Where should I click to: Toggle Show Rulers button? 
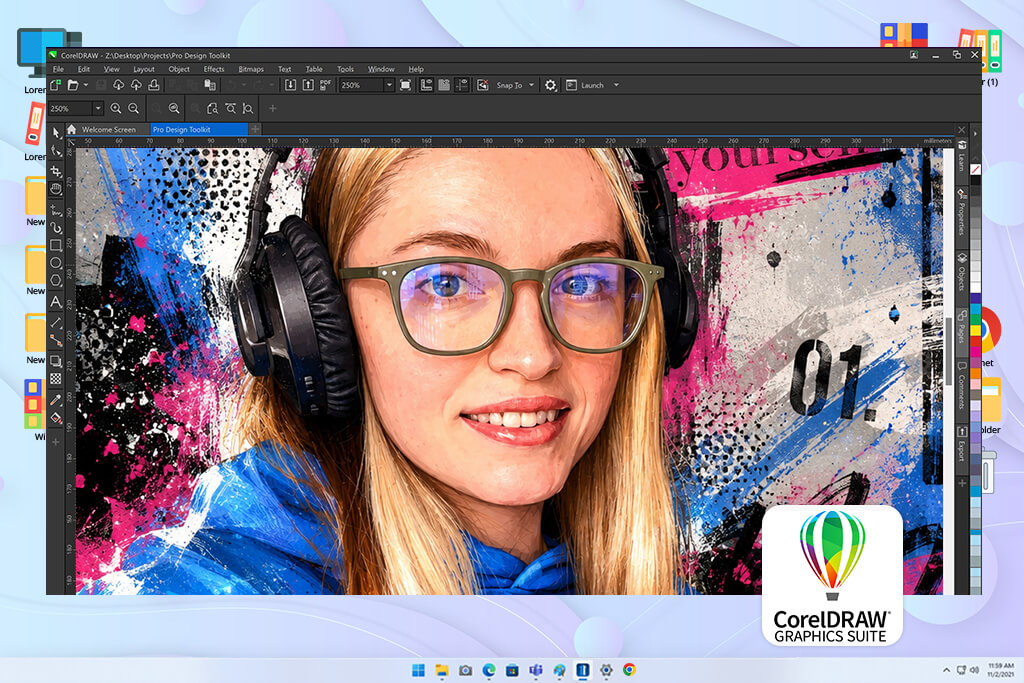pyautogui.click(x=426, y=85)
